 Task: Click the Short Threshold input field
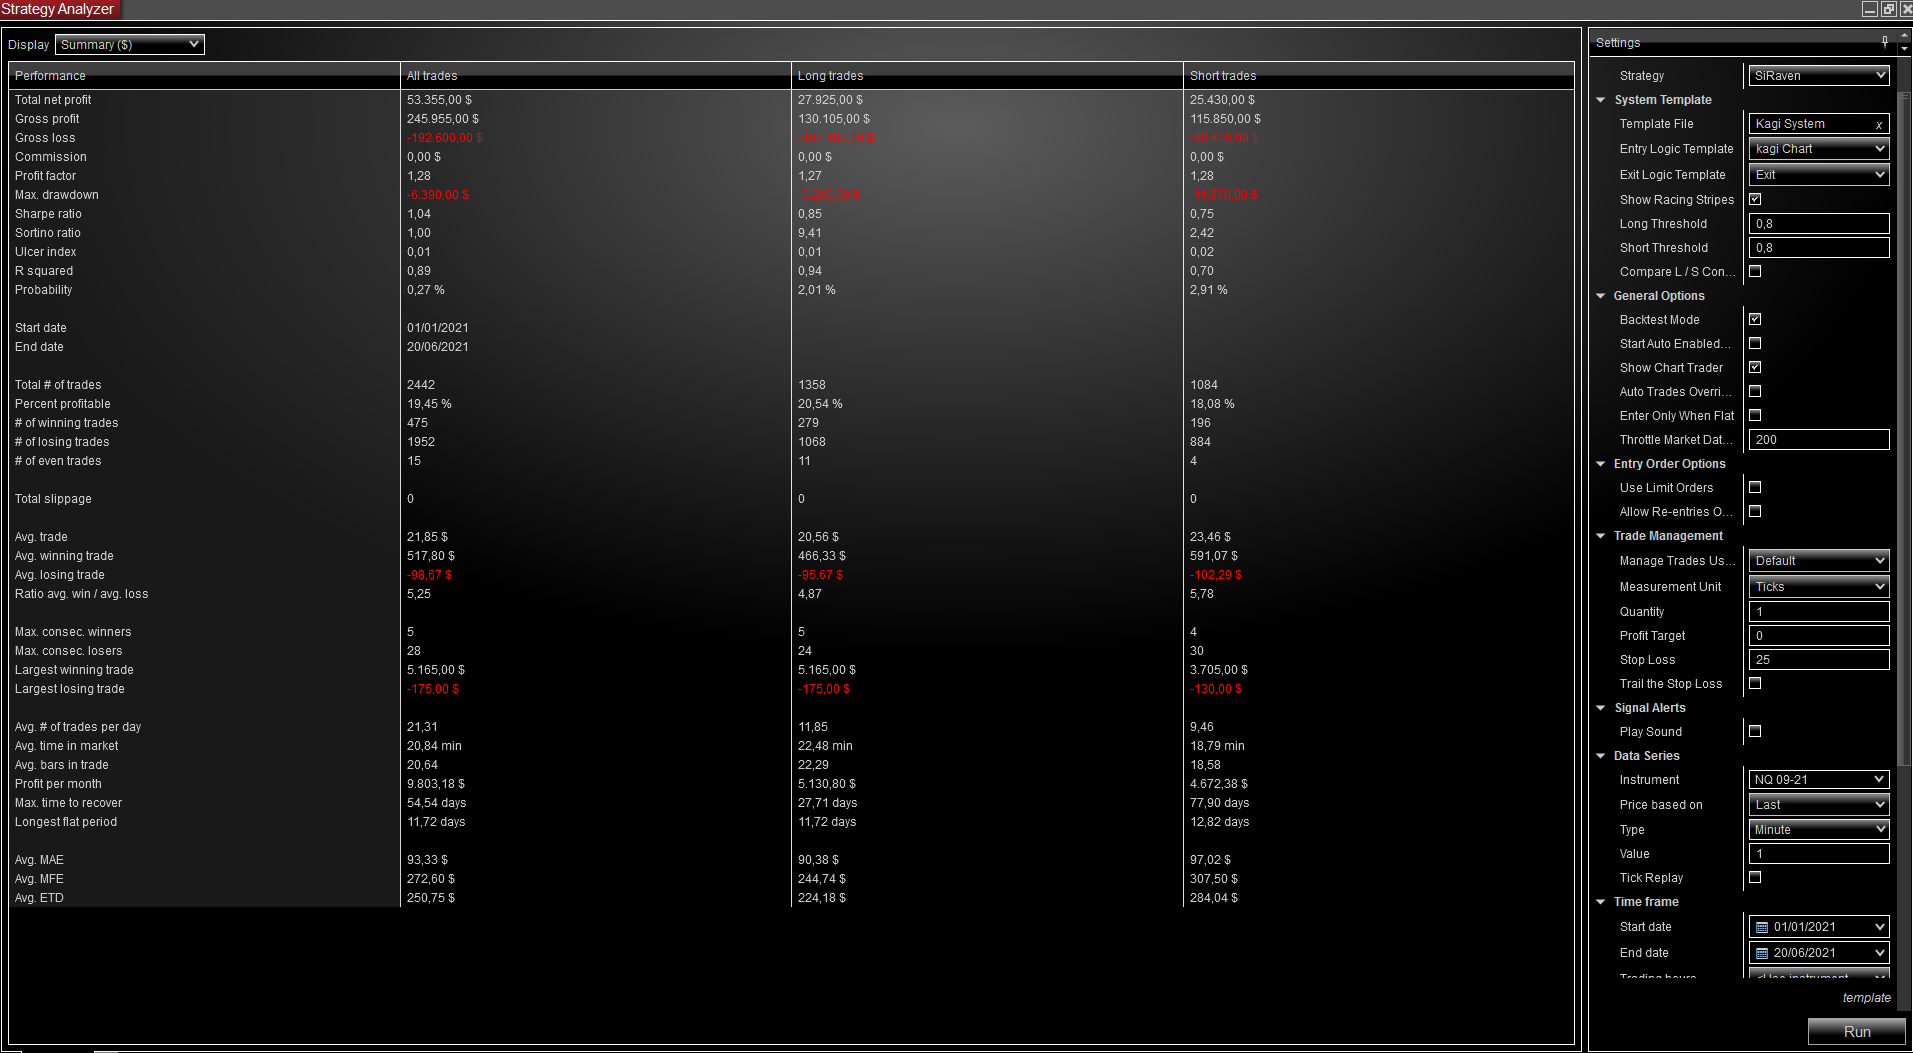[x=1819, y=248]
